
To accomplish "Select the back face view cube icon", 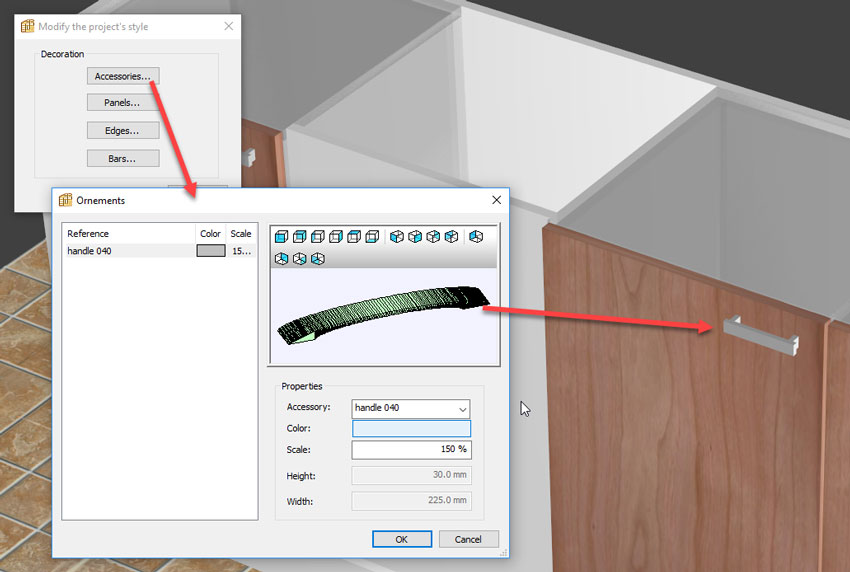I will pos(299,236).
